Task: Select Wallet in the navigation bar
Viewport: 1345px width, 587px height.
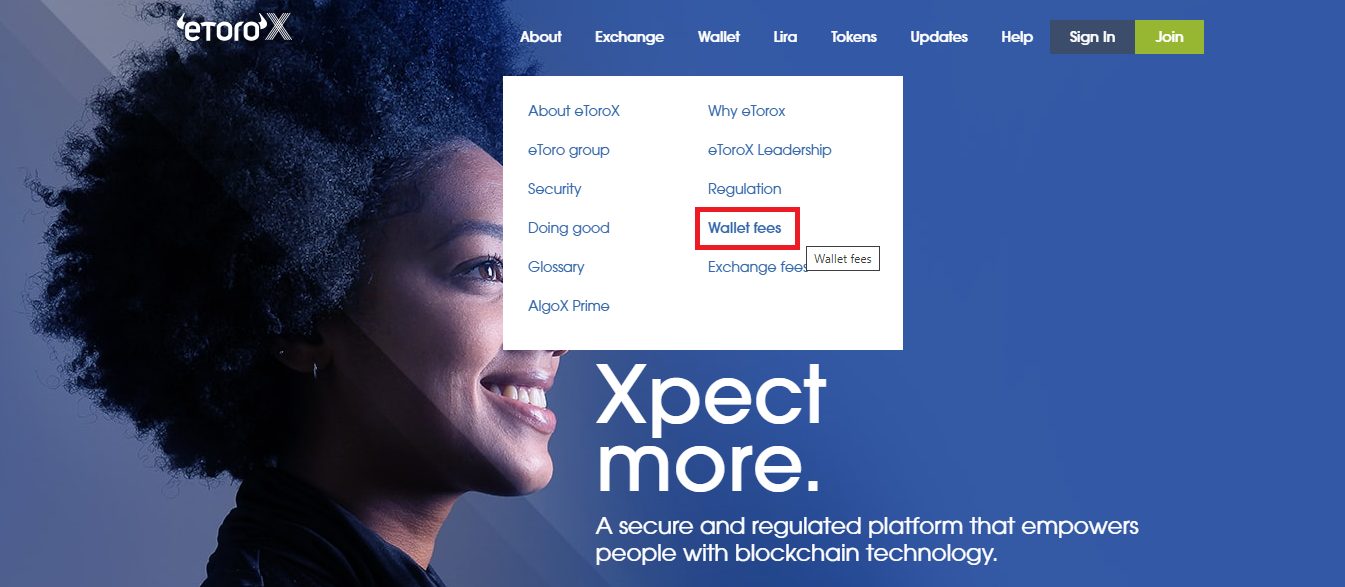Action: tap(719, 37)
